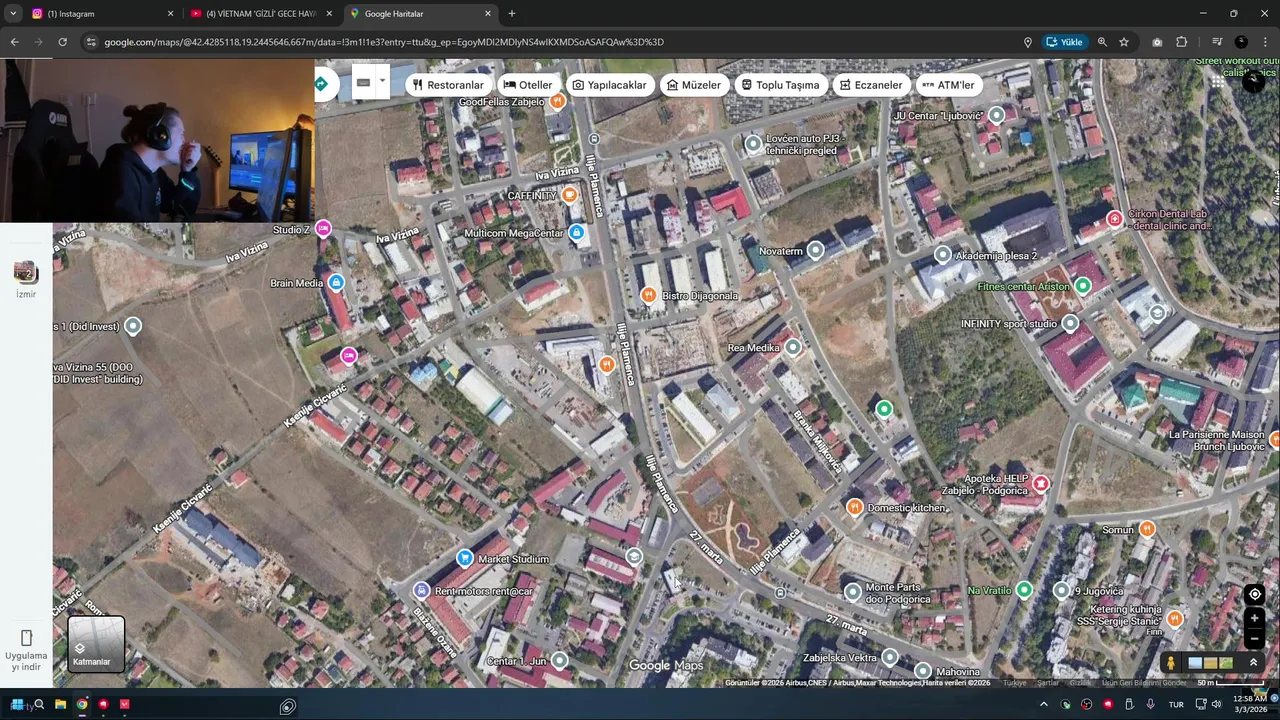
Task: Open a new browser tab with plus
Action: (512, 14)
